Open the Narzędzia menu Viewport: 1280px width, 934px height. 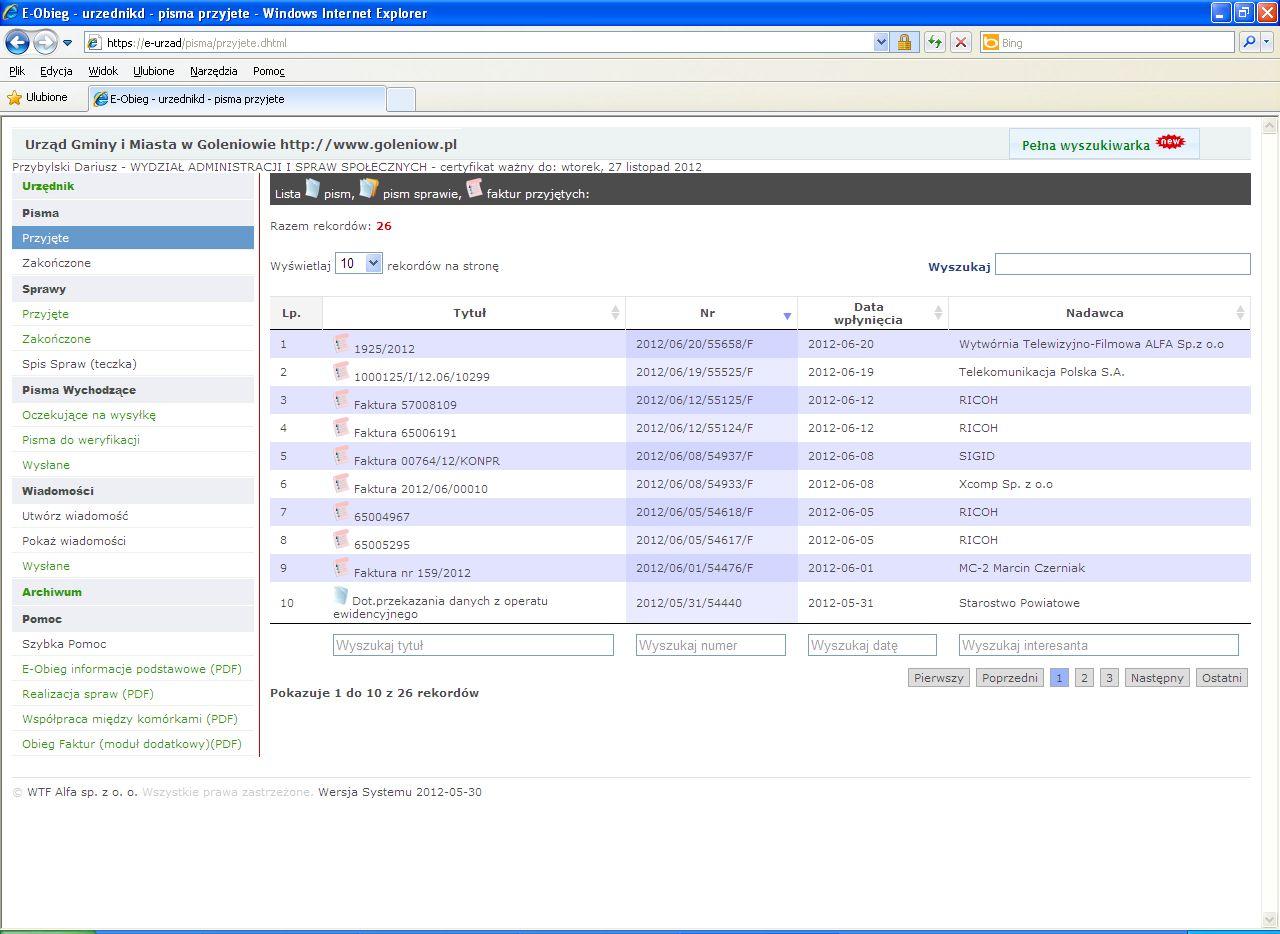pyautogui.click(x=214, y=71)
